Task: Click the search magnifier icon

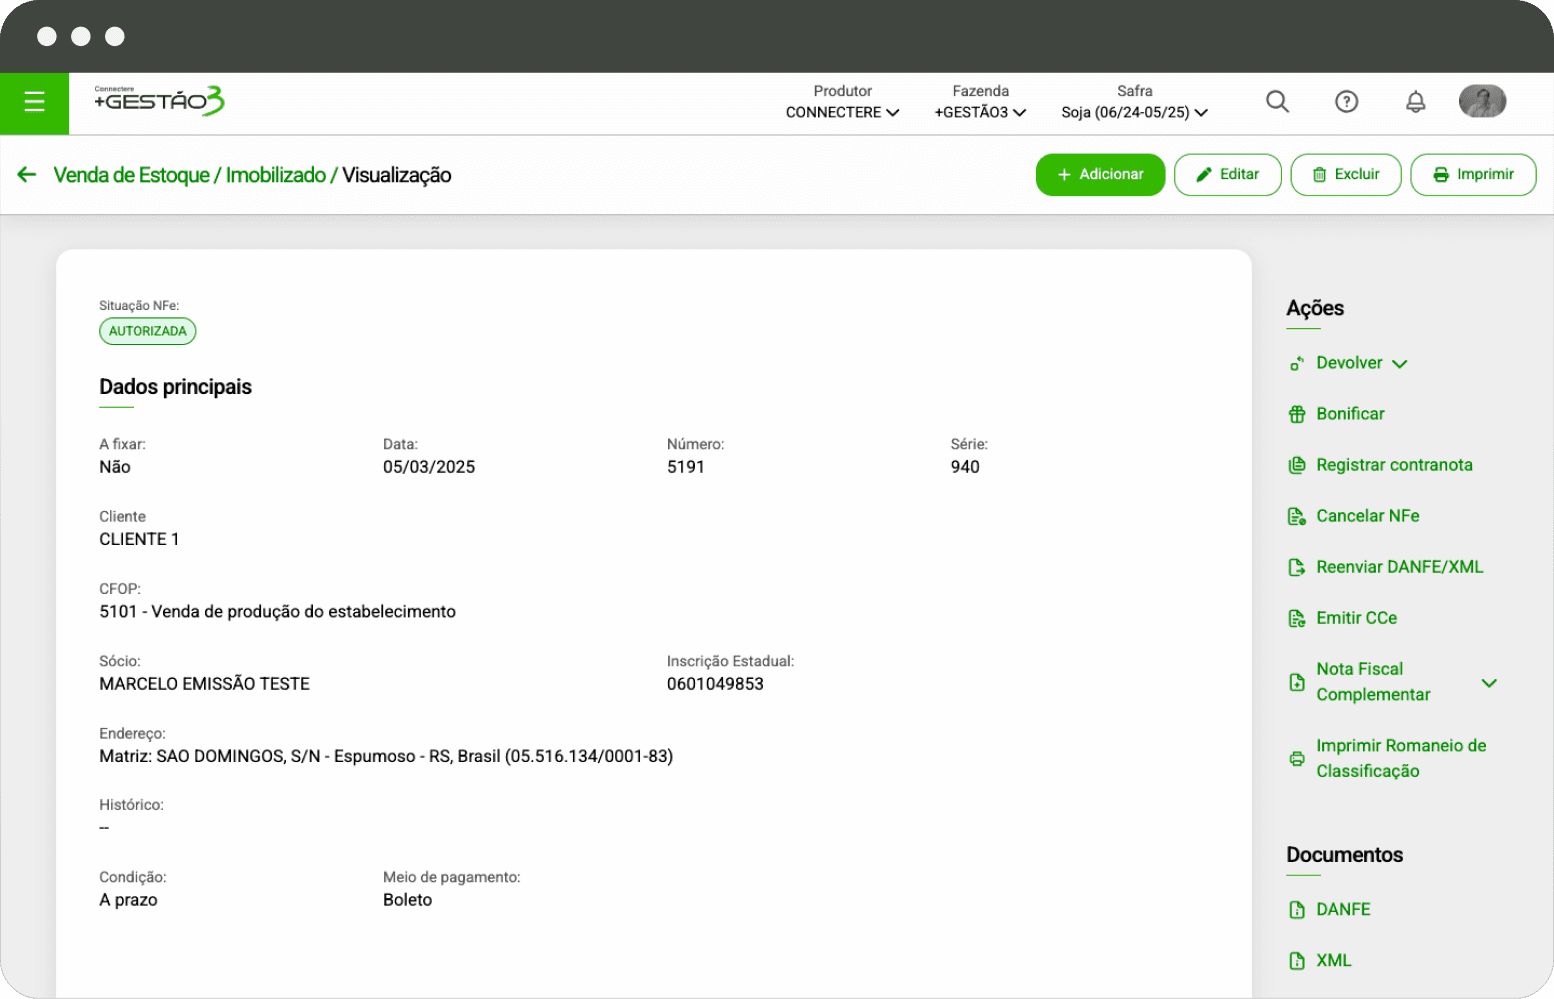Action: [x=1277, y=102]
